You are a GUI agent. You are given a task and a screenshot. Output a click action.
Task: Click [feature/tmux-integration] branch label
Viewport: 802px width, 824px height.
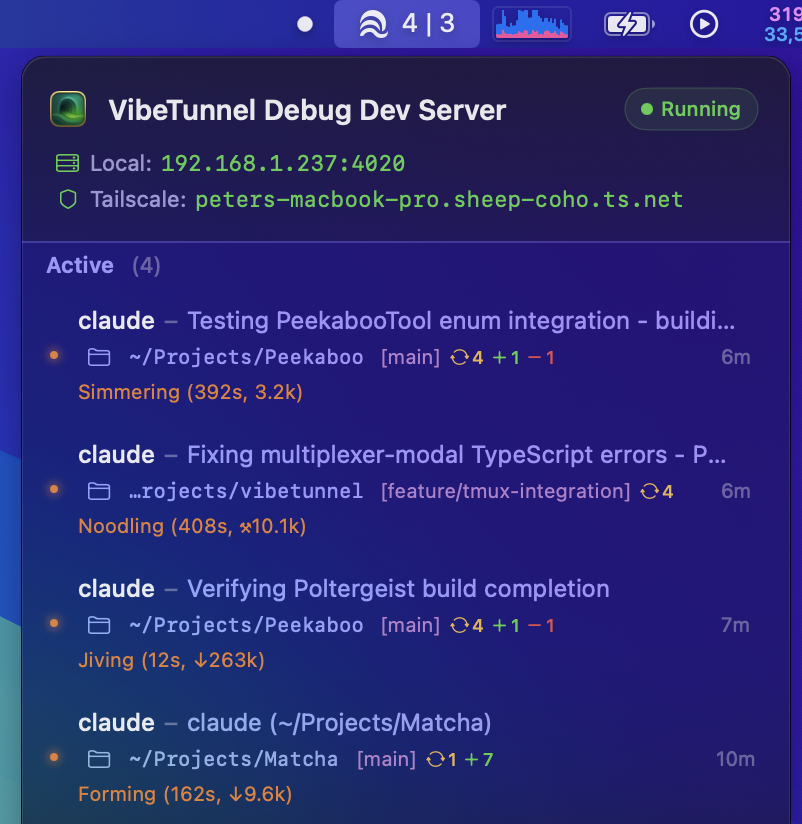click(506, 491)
